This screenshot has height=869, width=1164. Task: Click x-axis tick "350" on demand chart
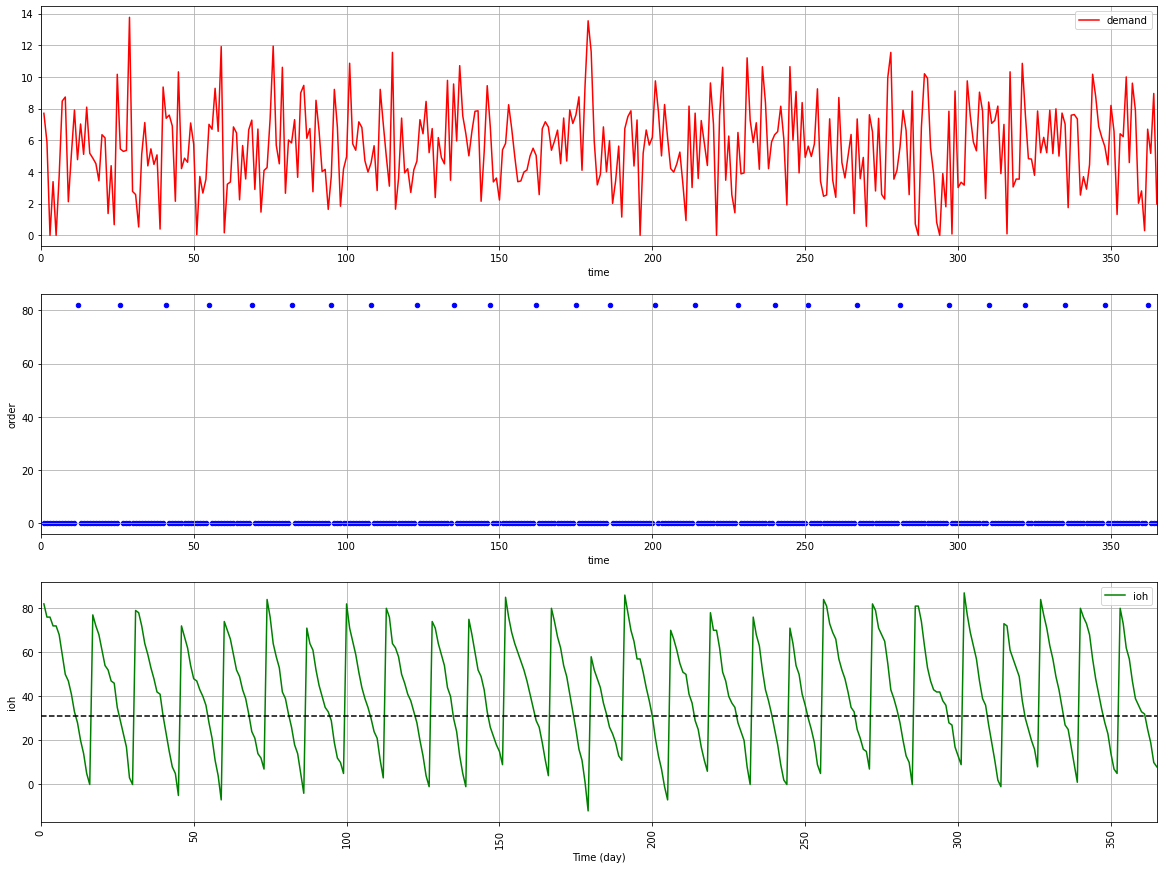click(x=1111, y=258)
